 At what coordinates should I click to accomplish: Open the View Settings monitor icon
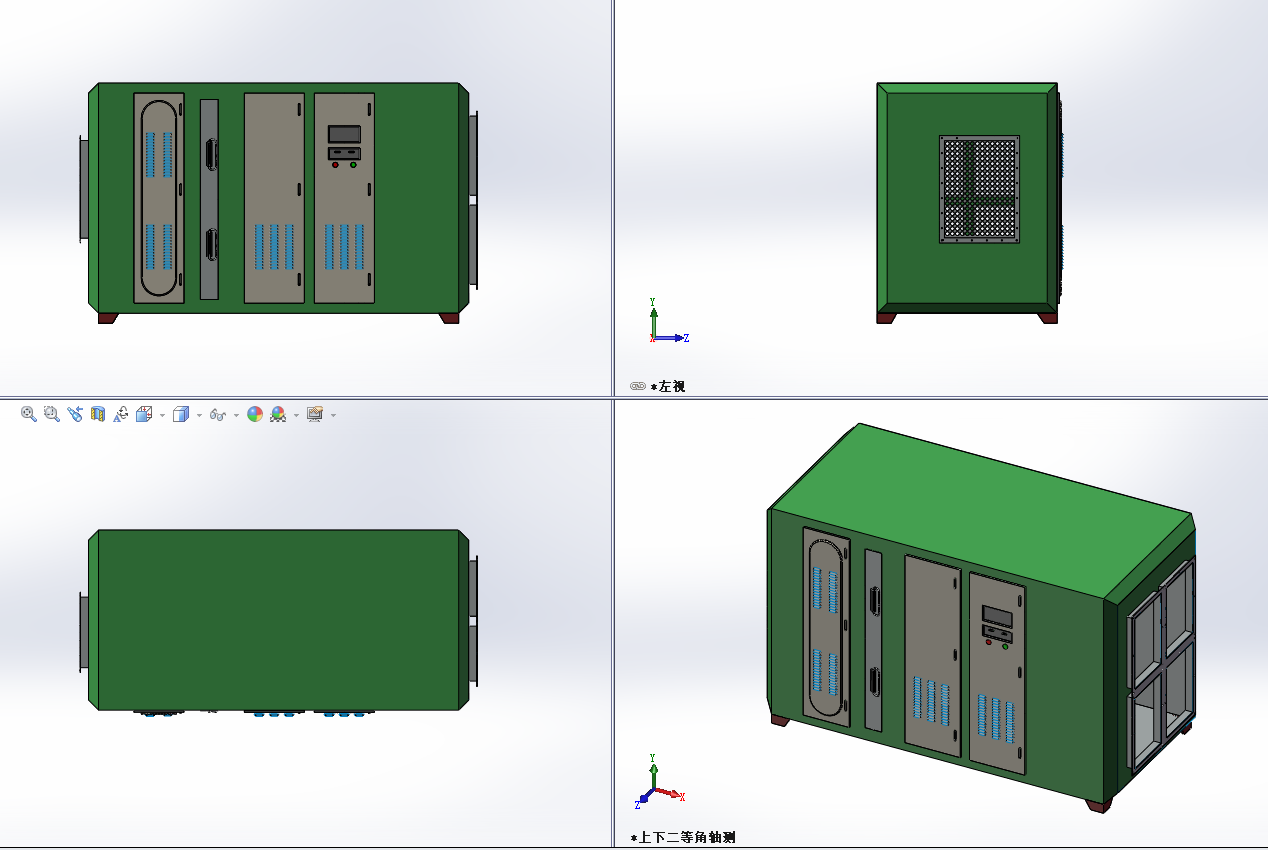tap(315, 414)
